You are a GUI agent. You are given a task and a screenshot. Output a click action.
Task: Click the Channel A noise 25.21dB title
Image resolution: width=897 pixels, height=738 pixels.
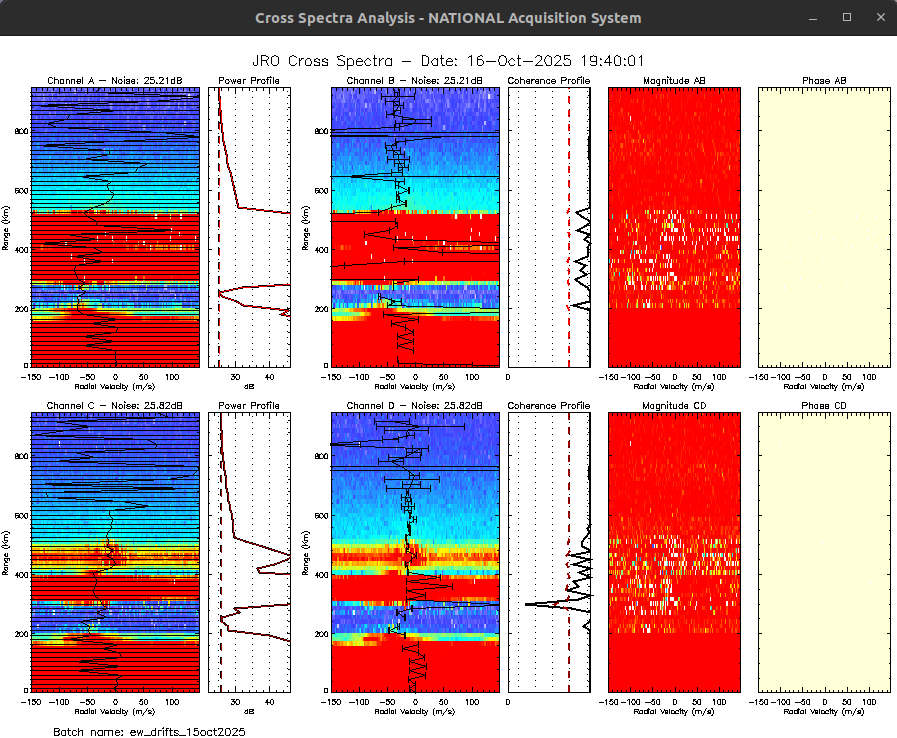pos(115,81)
